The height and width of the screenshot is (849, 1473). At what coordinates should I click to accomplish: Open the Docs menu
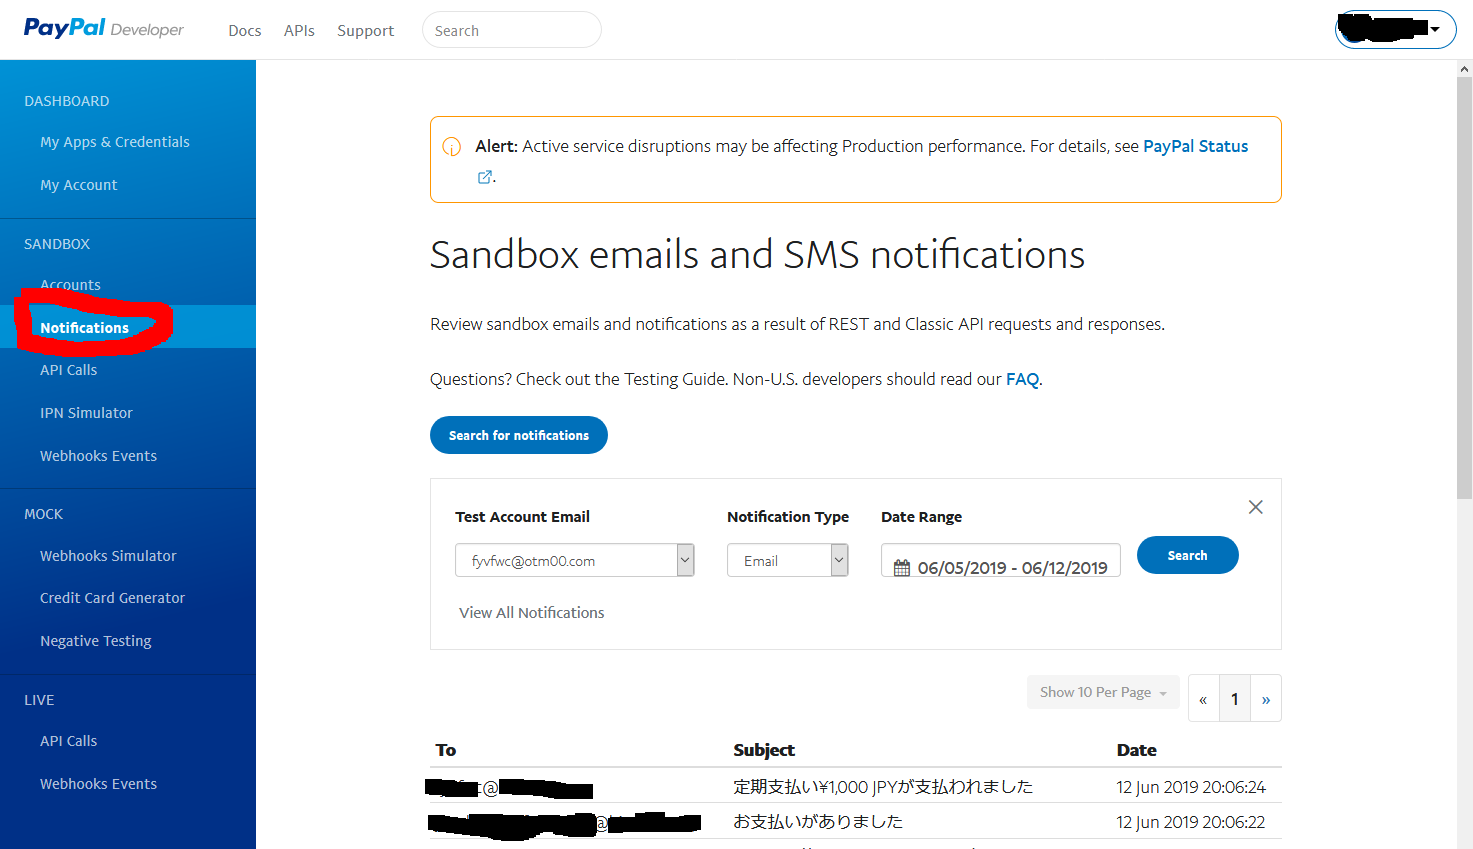pos(244,31)
